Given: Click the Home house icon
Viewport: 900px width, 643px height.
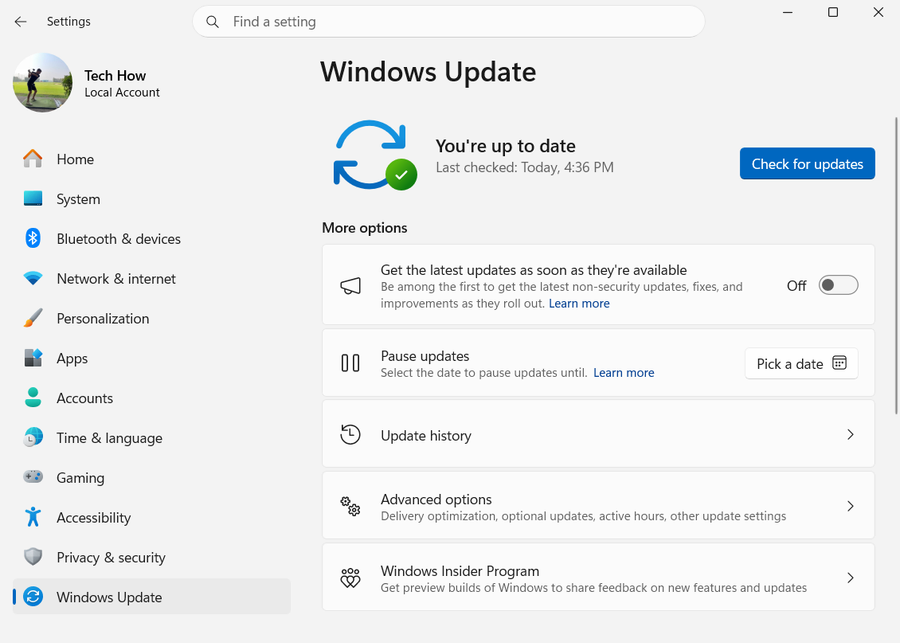Looking at the screenshot, I should pos(33,158).
